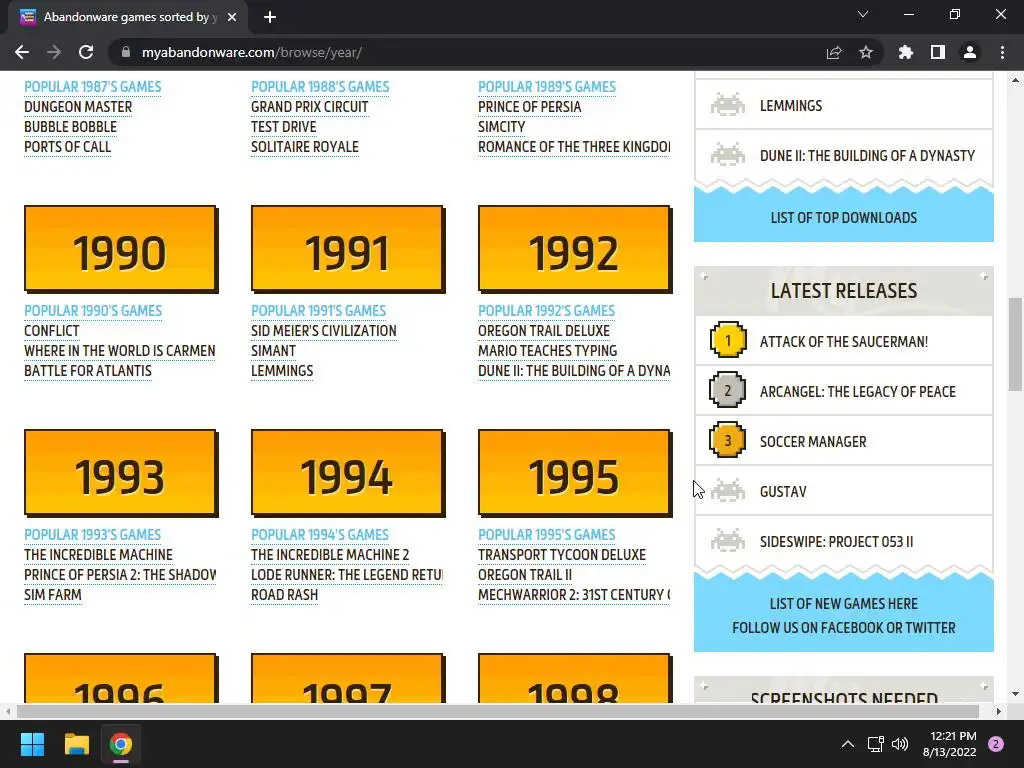The image size is (1024, 768).
Task: Click the Chrome taskbar icon
Action: pos(121,744)
